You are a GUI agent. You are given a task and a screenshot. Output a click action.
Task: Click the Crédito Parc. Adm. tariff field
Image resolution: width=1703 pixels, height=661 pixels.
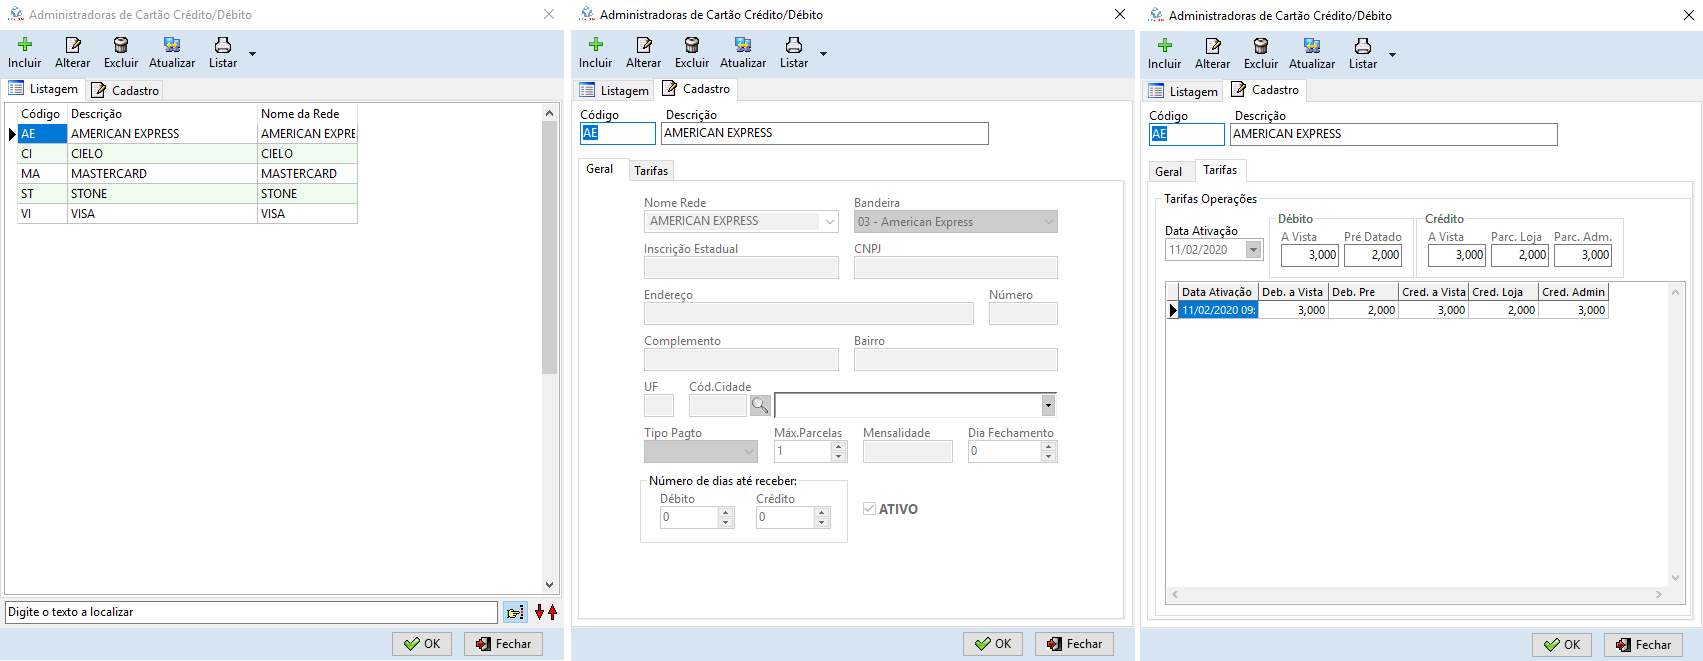coord(1583,255)
